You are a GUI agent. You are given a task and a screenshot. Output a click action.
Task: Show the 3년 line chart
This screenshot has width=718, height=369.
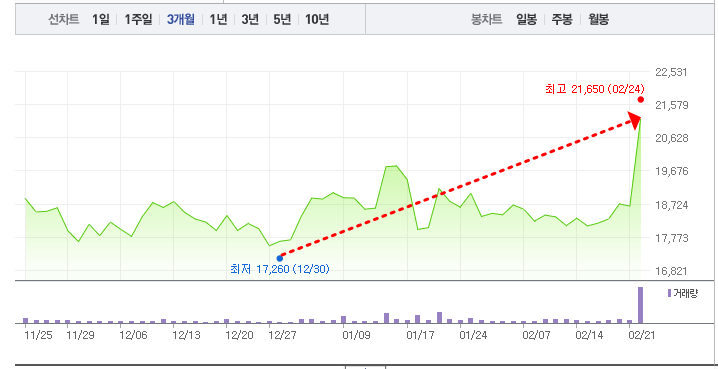coord(250,20)
